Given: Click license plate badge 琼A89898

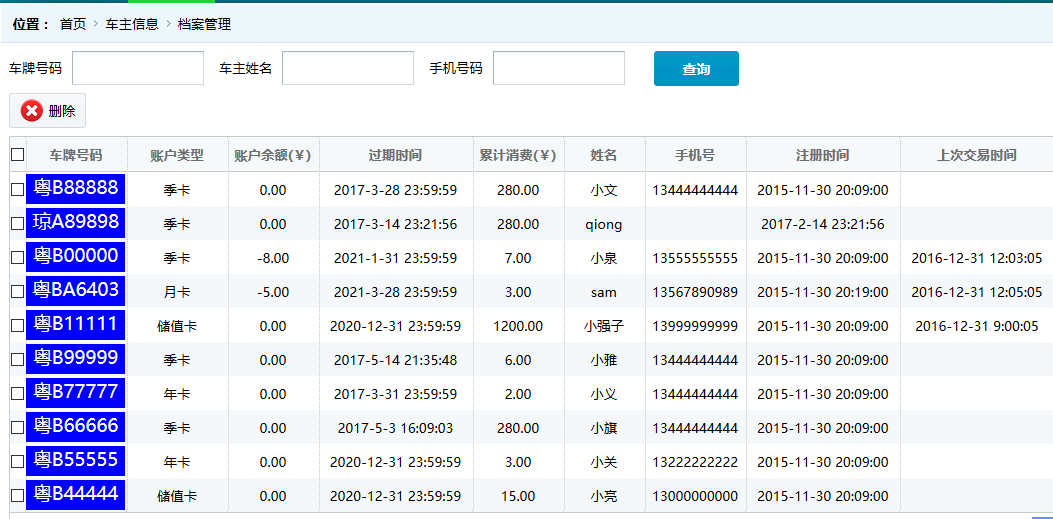Looking at the screenshot, I should coord(76,222).
